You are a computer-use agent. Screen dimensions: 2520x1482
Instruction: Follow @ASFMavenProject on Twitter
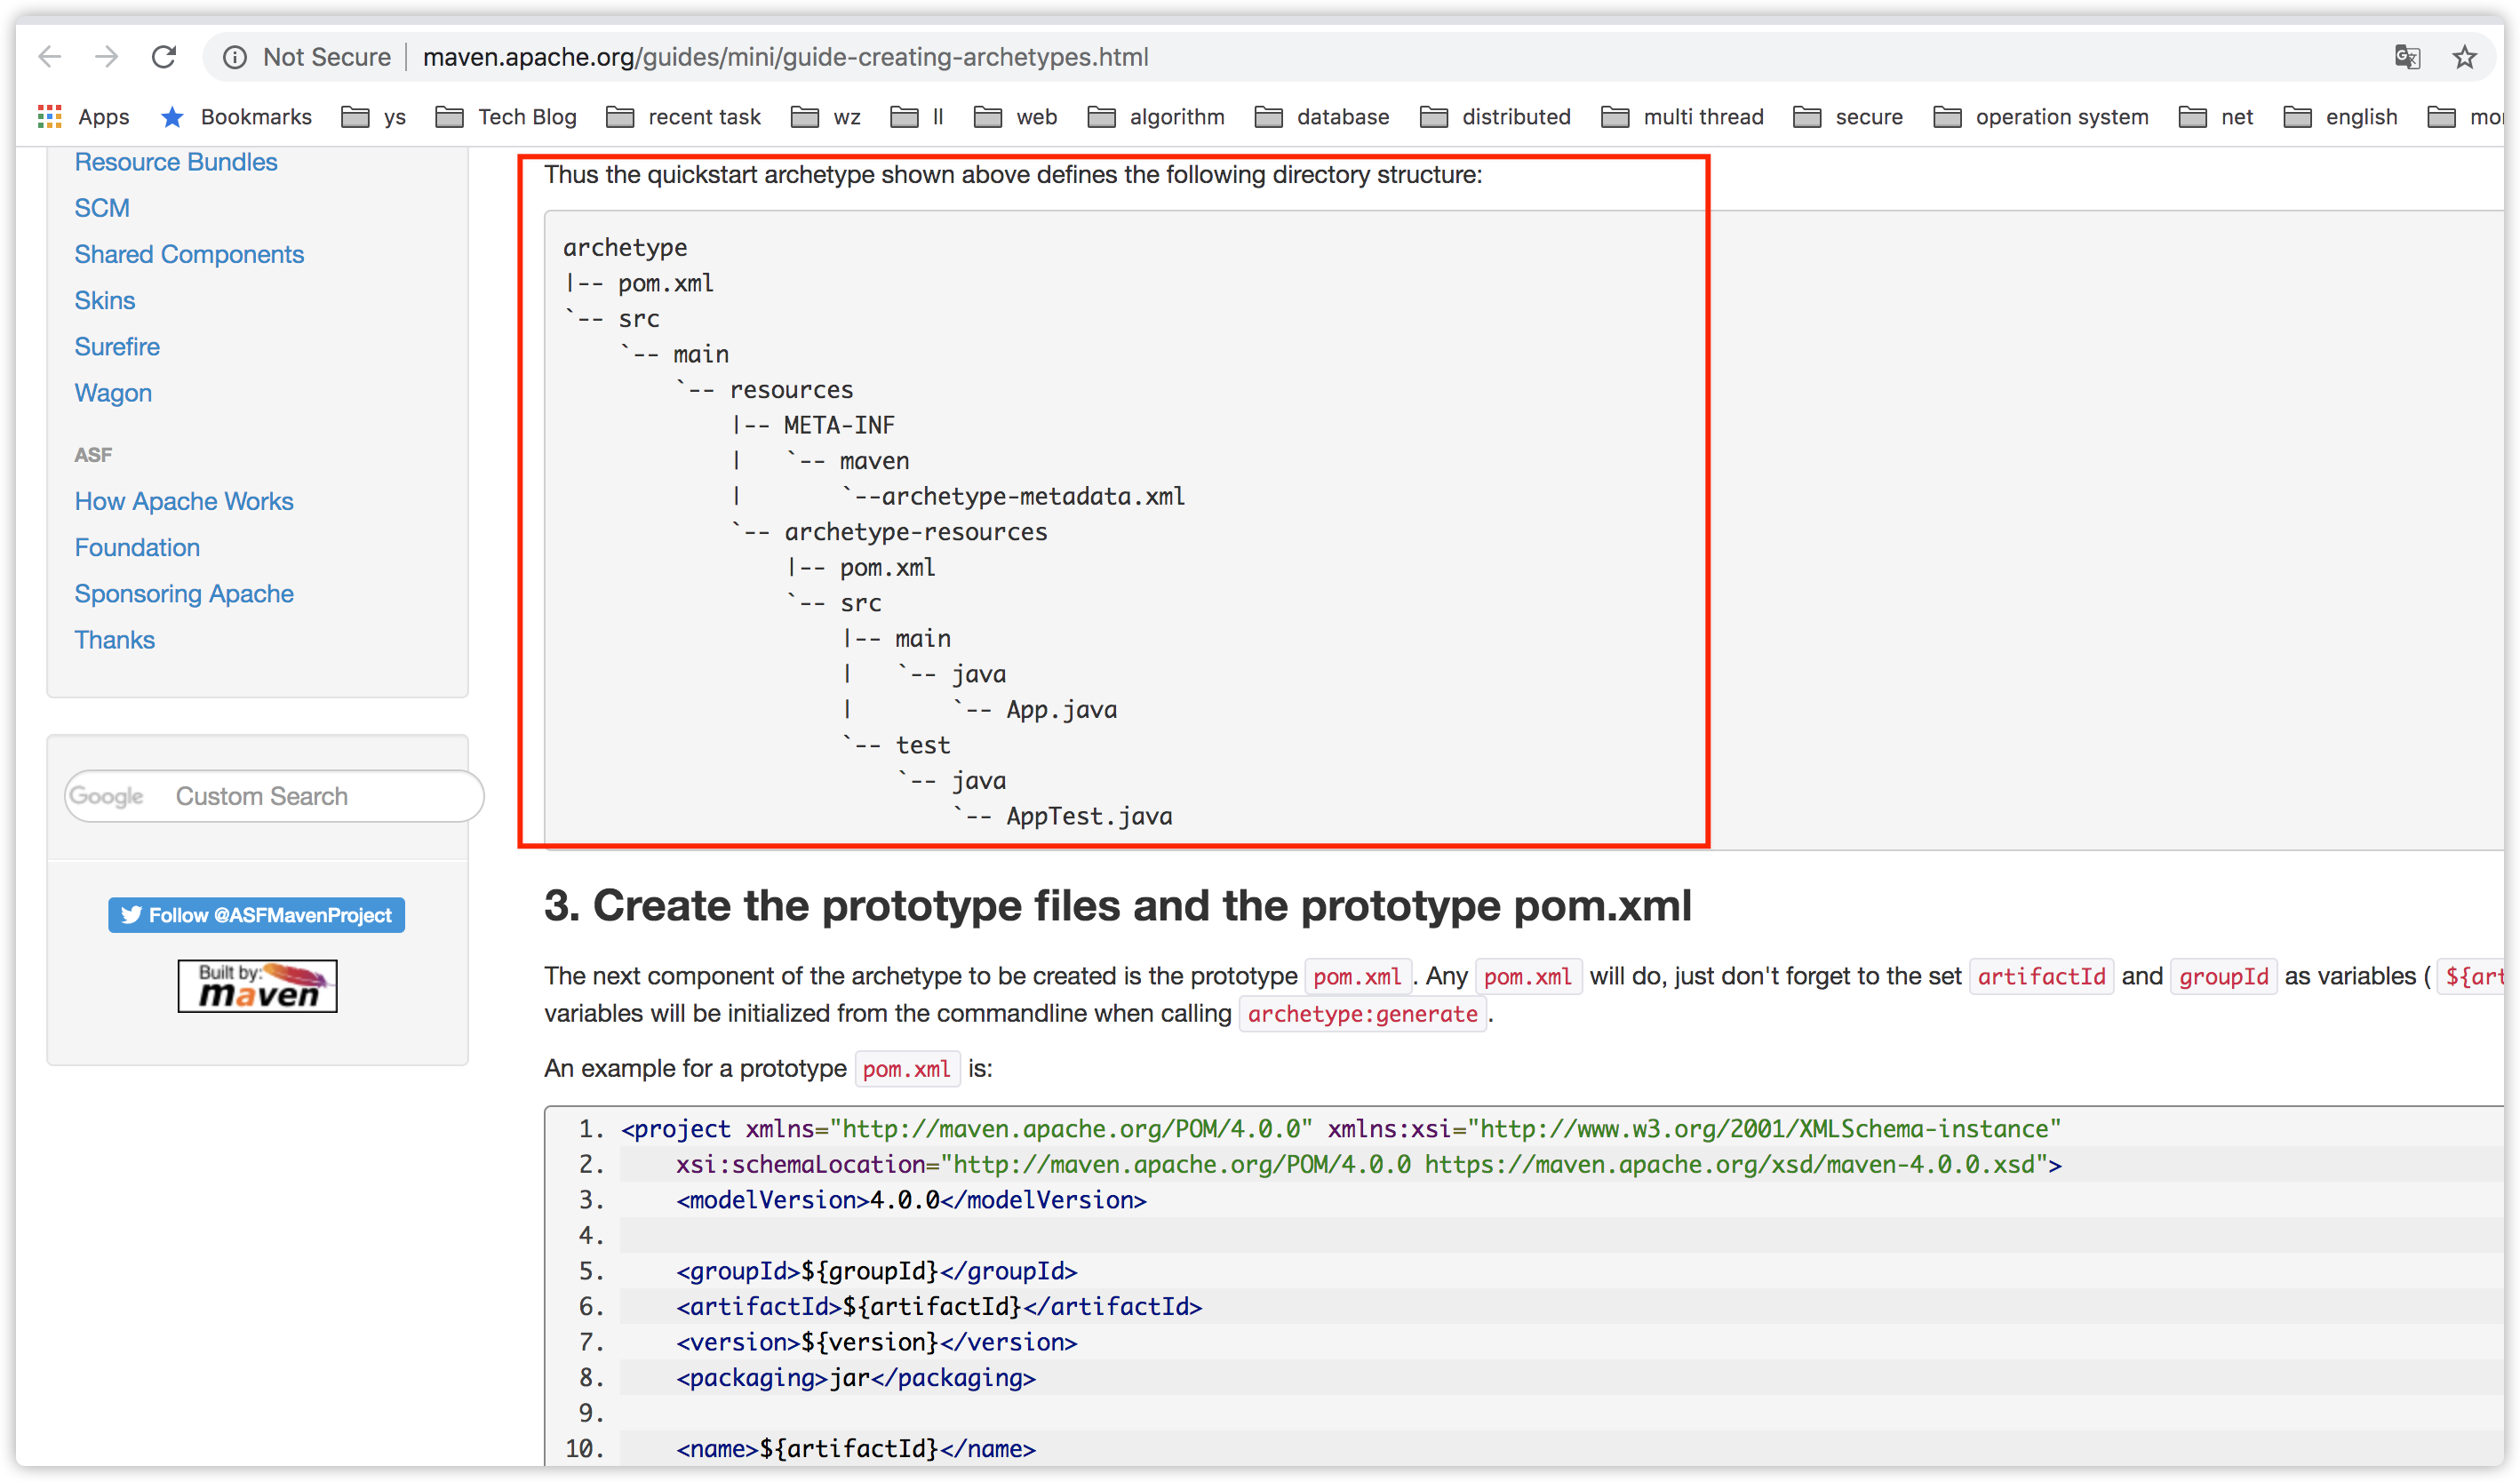(x=256, y=915)
